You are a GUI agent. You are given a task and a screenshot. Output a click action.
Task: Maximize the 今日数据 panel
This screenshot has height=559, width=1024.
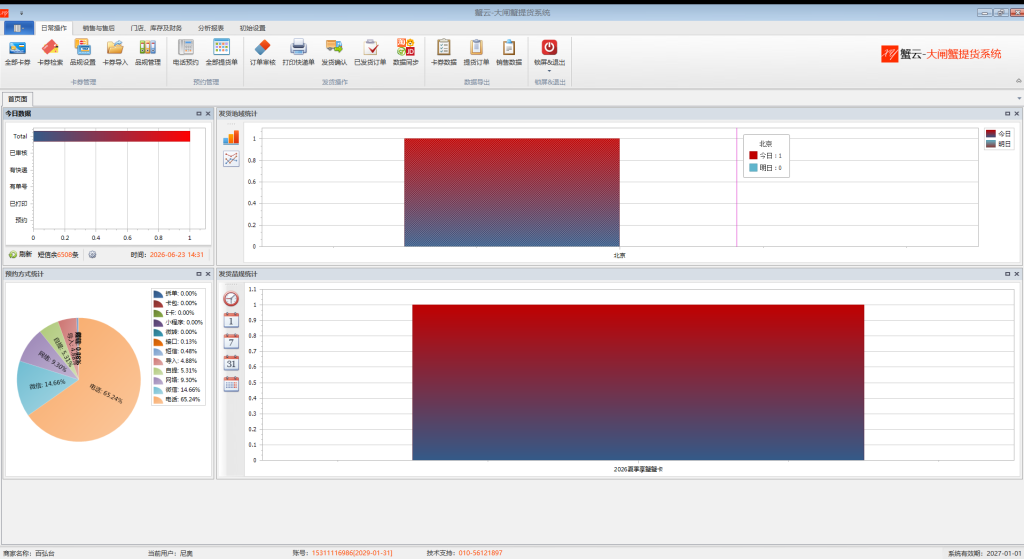(199, 114)
